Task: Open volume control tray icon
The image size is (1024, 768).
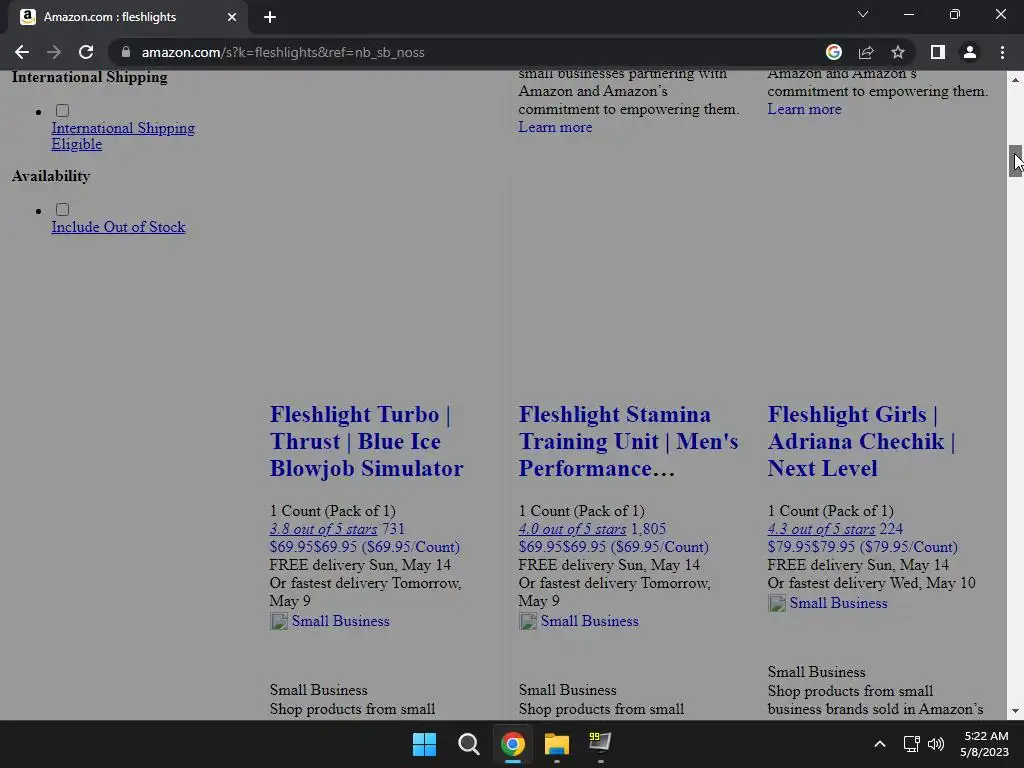Action: pos(936,744)
